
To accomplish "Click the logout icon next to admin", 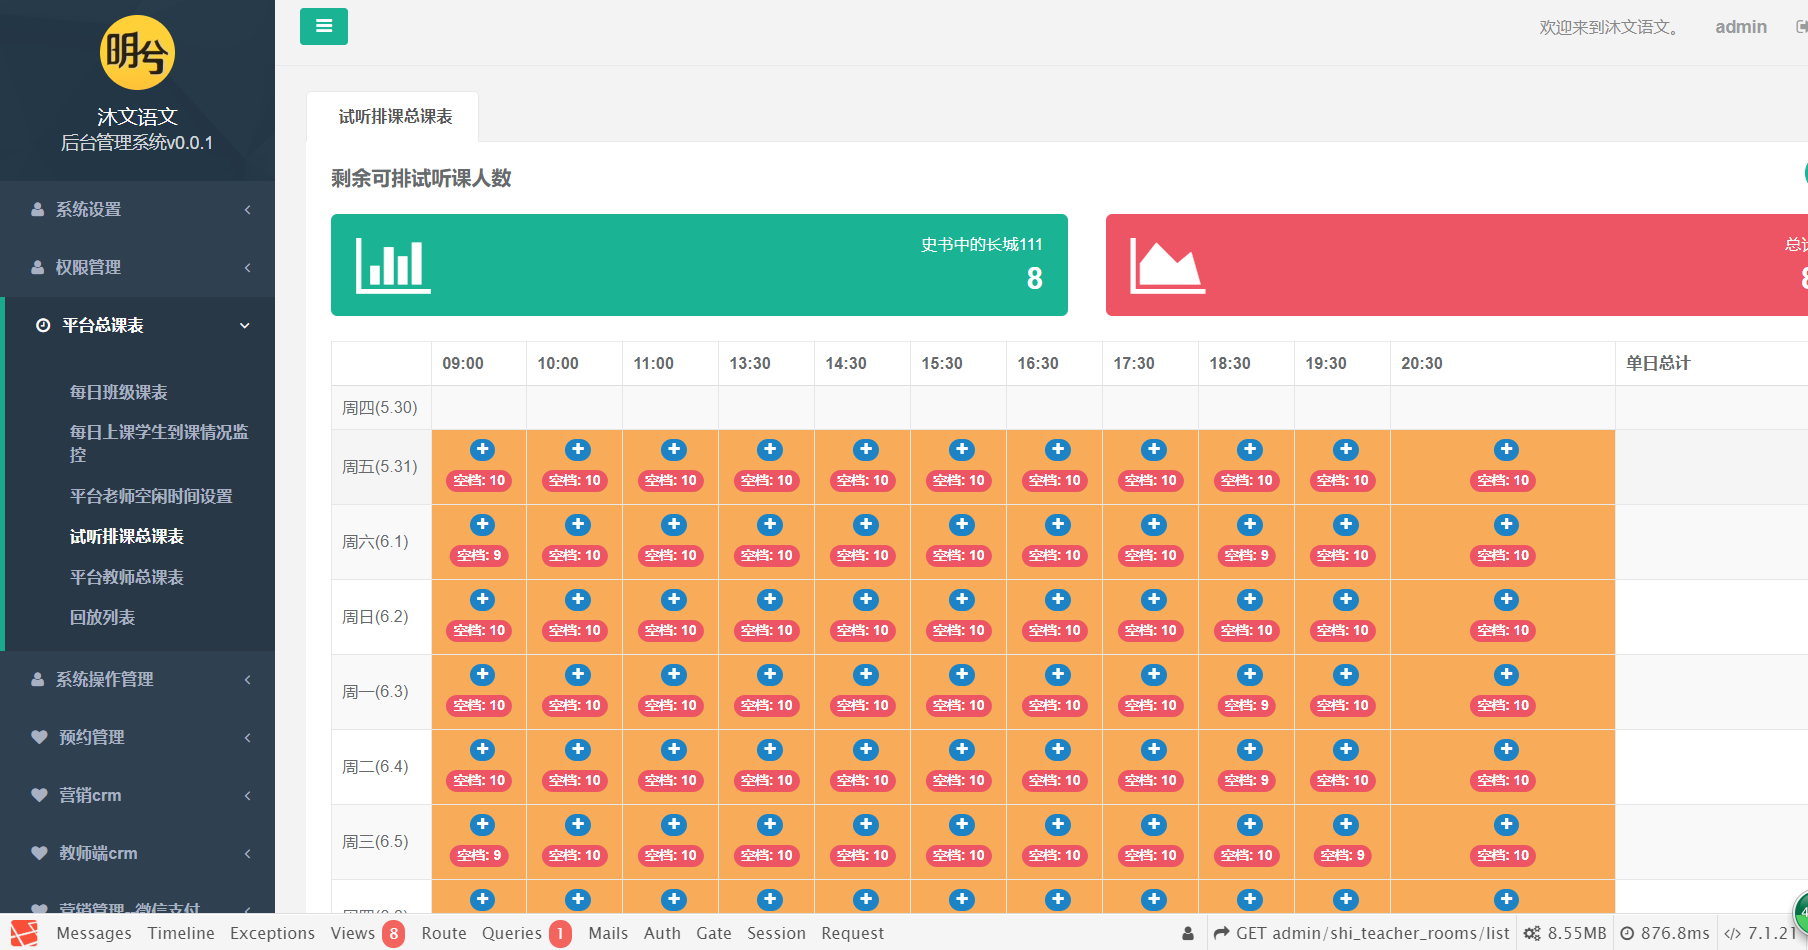I will click(1802, 27).
